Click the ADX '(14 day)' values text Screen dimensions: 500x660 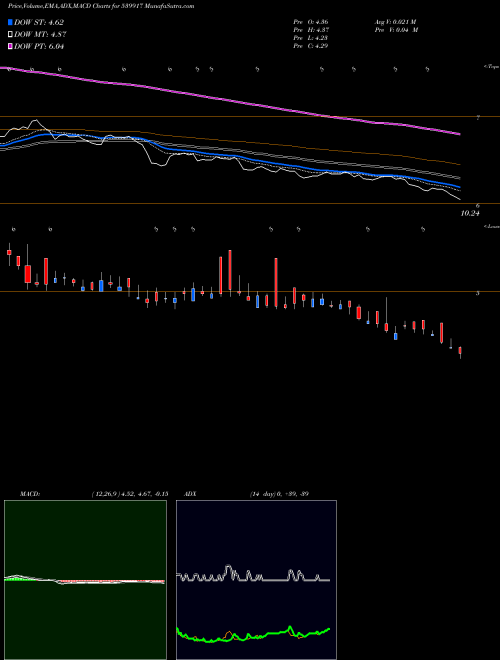[279, 494]
